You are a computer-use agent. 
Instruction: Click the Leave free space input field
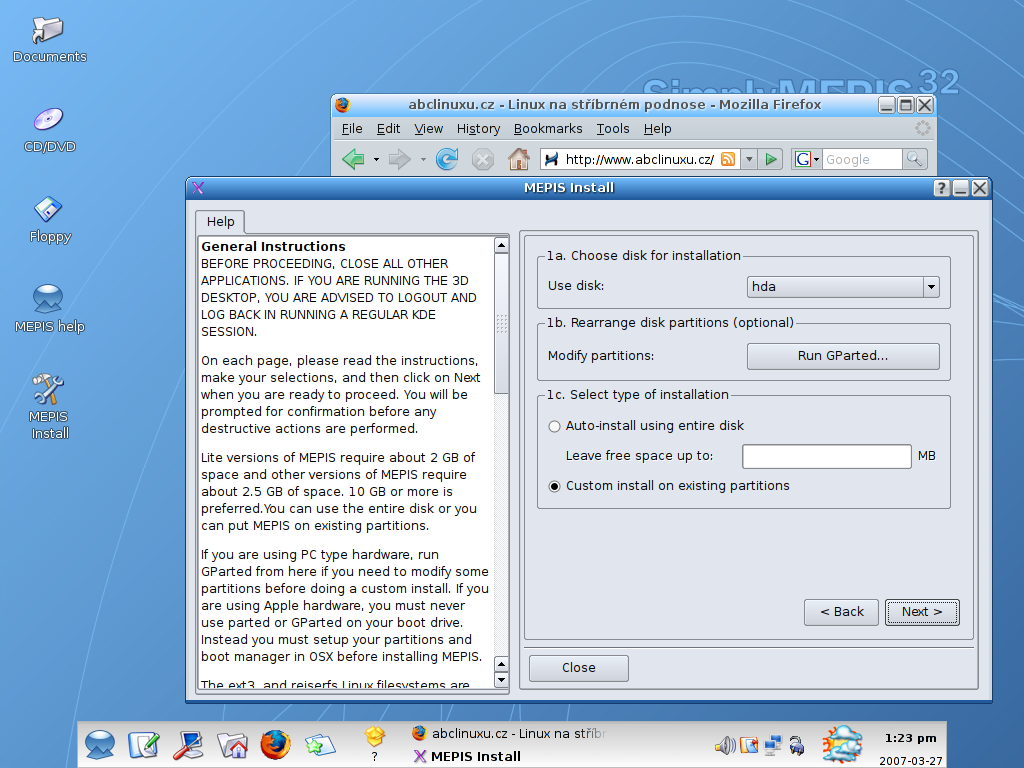[x=827, y=456]
